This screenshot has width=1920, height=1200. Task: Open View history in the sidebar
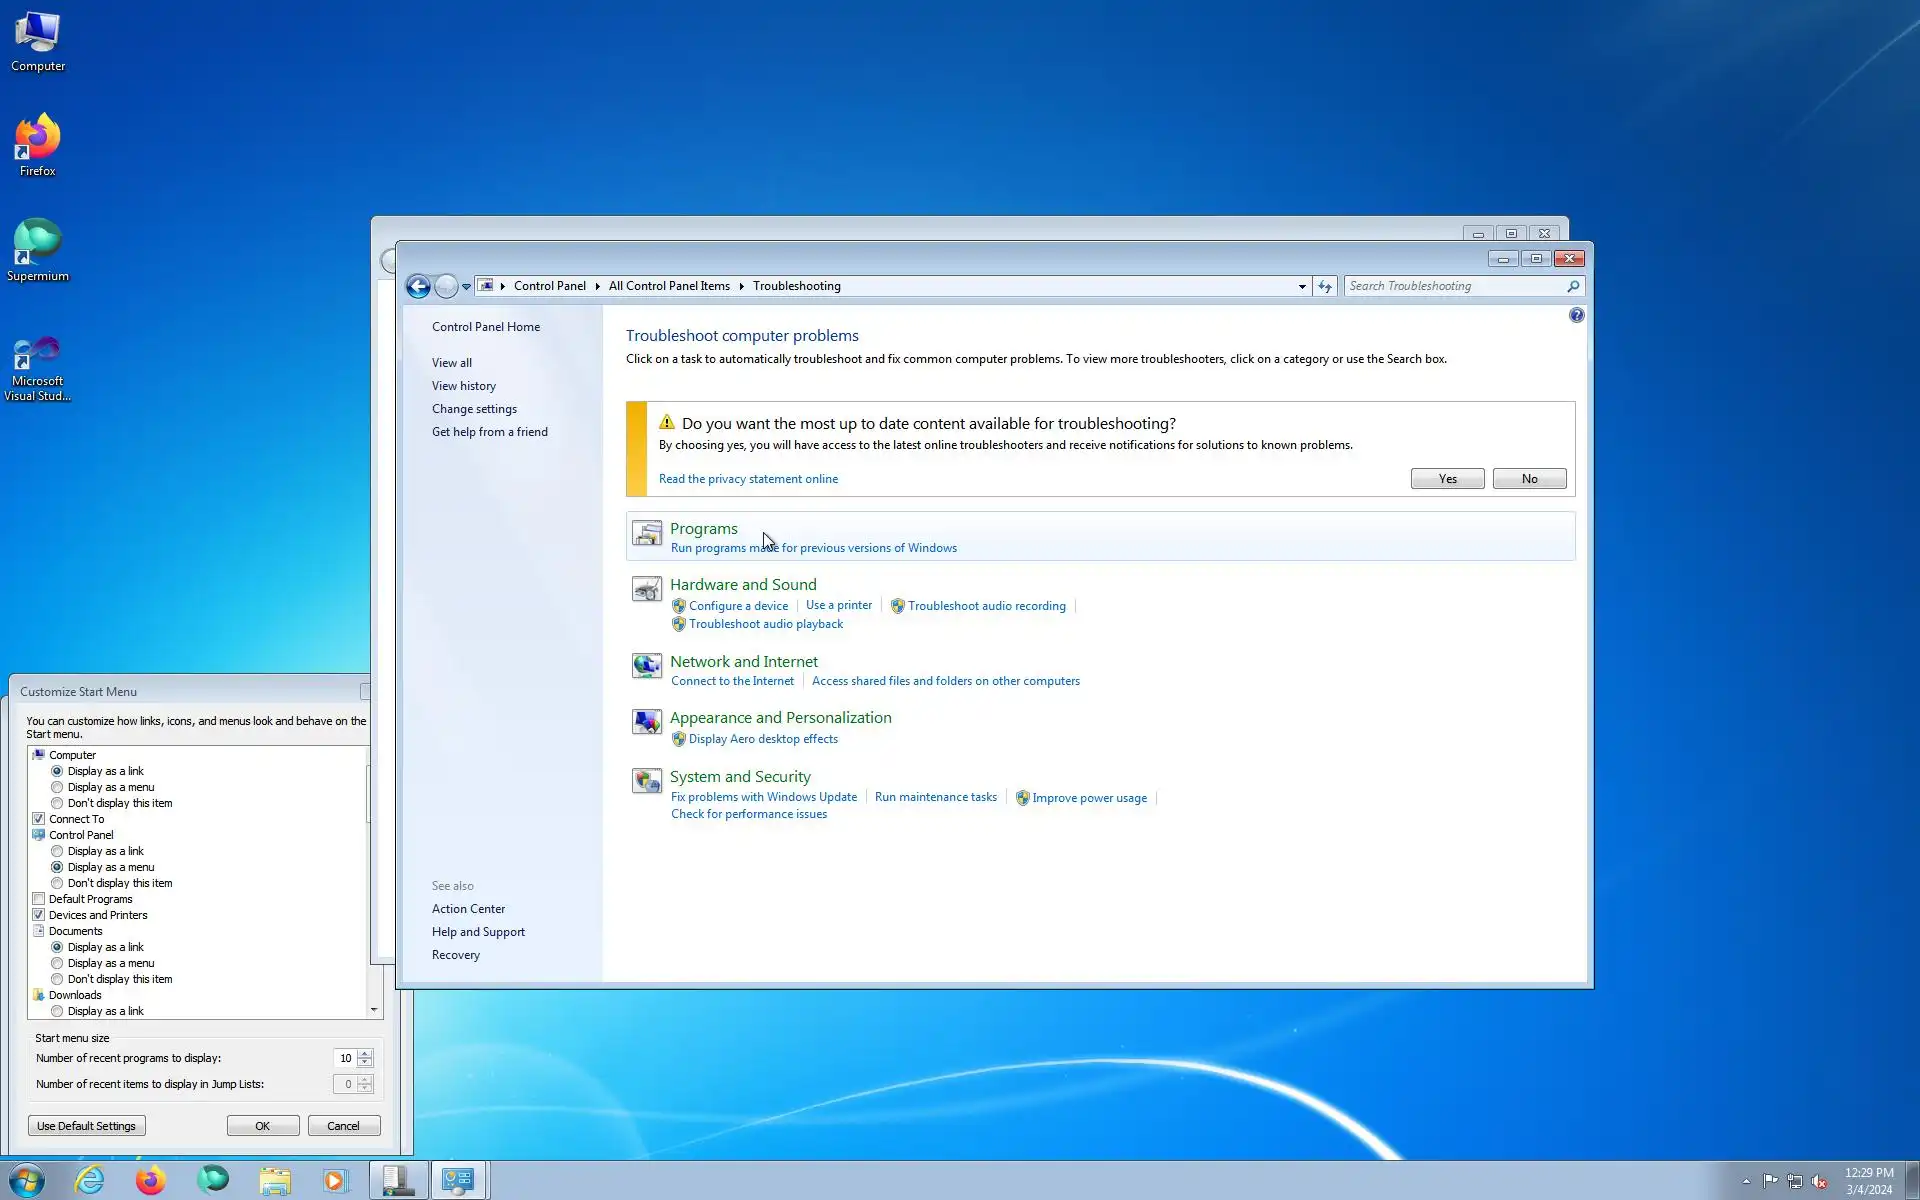pyautogui.click(x=463, y=386)
